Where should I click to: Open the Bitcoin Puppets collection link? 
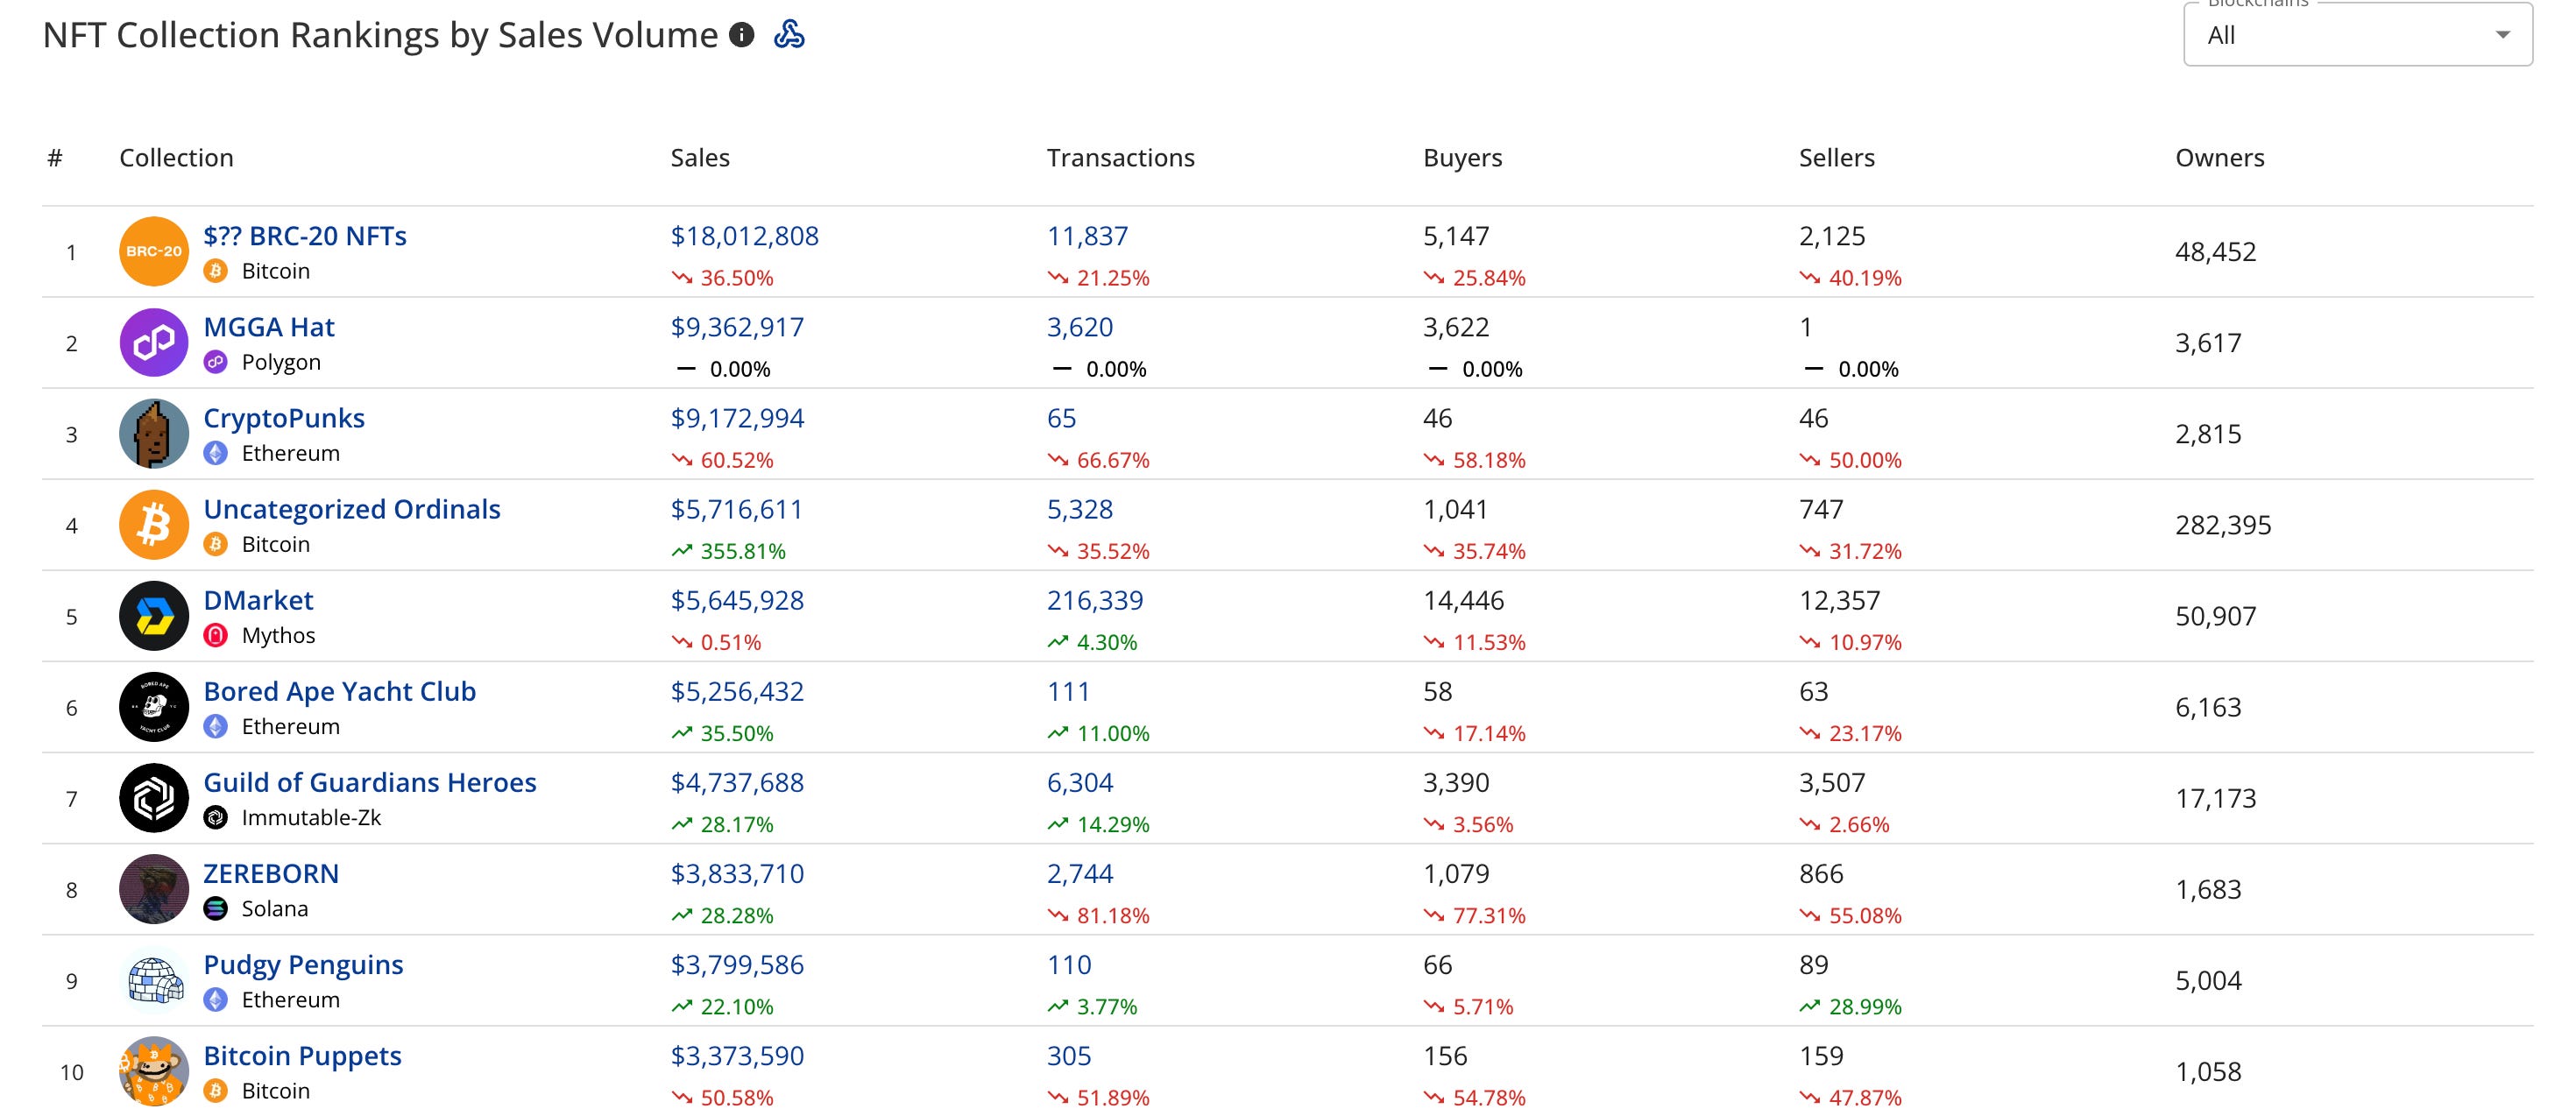click(302, 1055)
